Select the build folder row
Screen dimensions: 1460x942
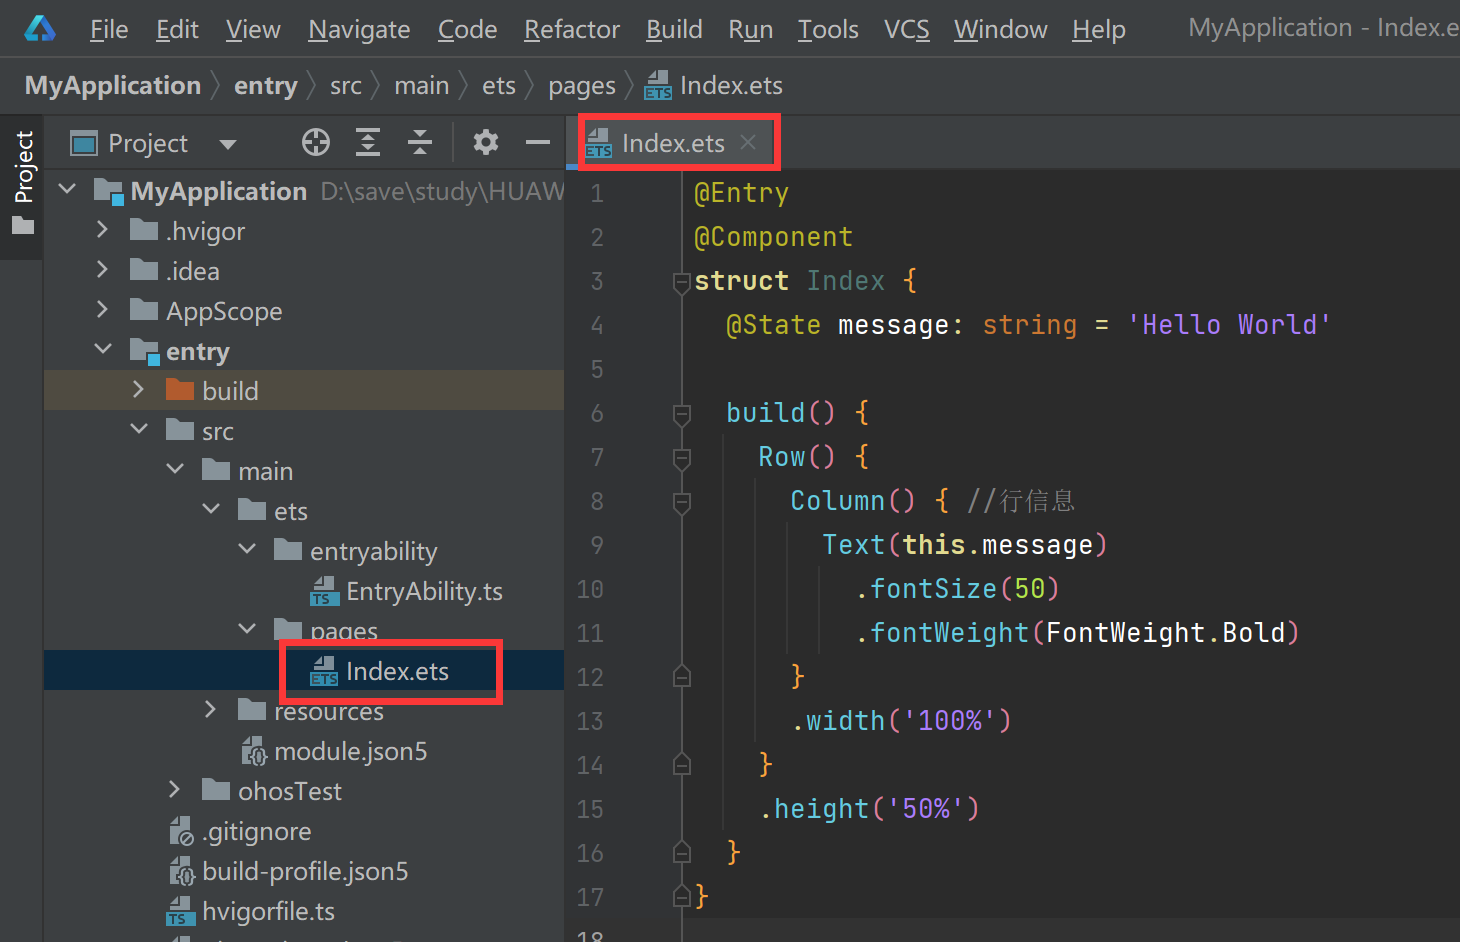point(304,390)
